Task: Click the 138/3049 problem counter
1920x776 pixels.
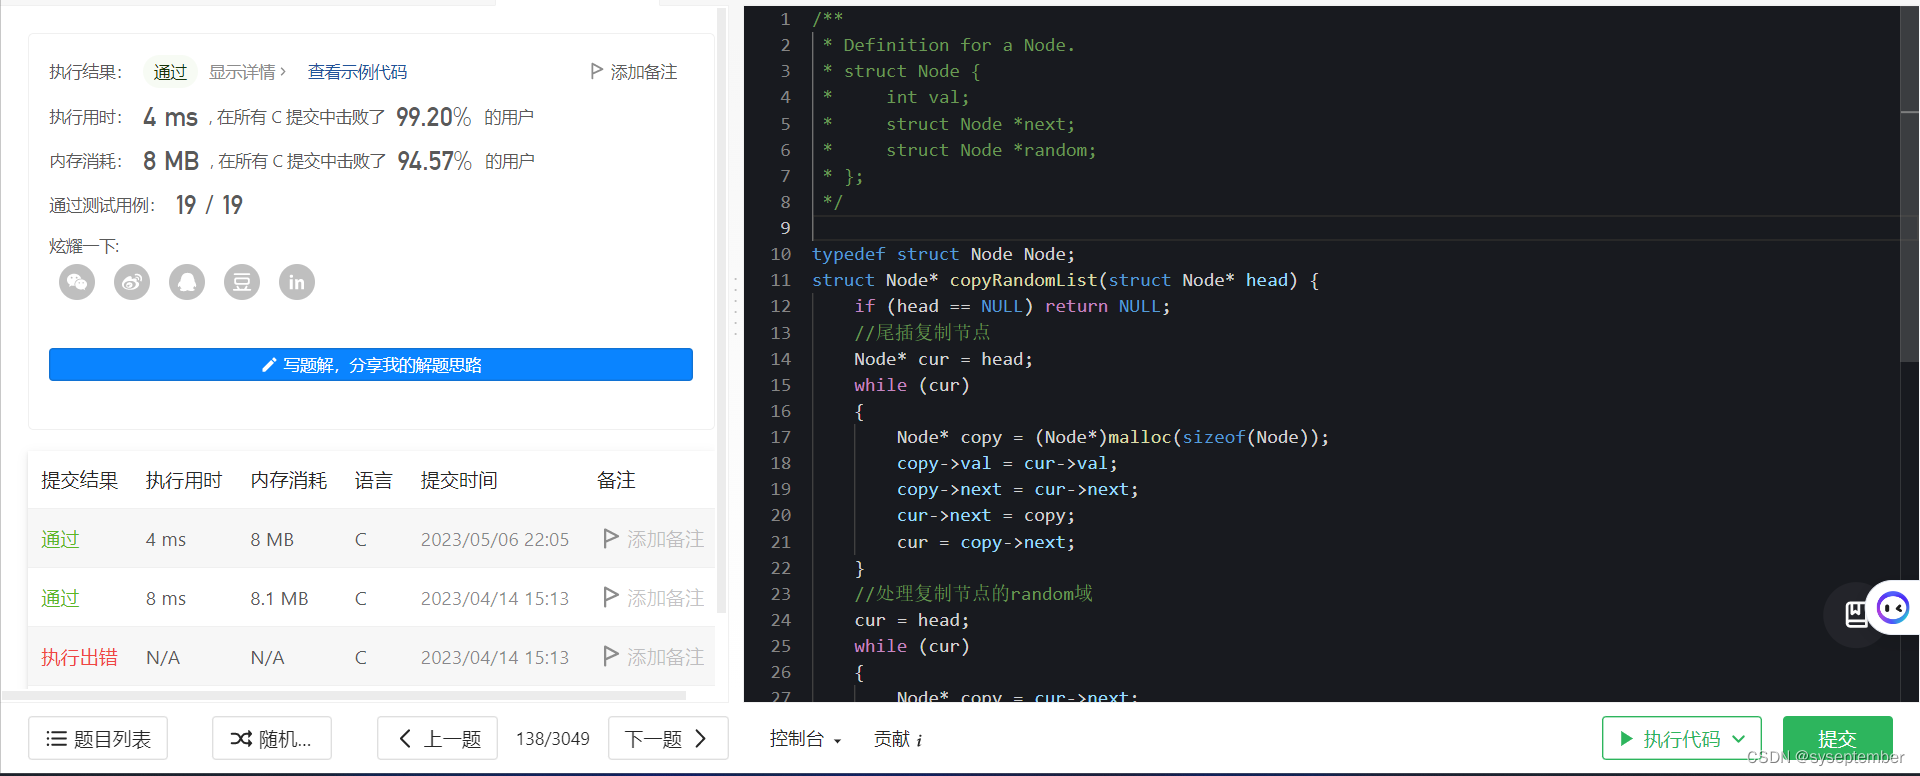Action: 553,739
